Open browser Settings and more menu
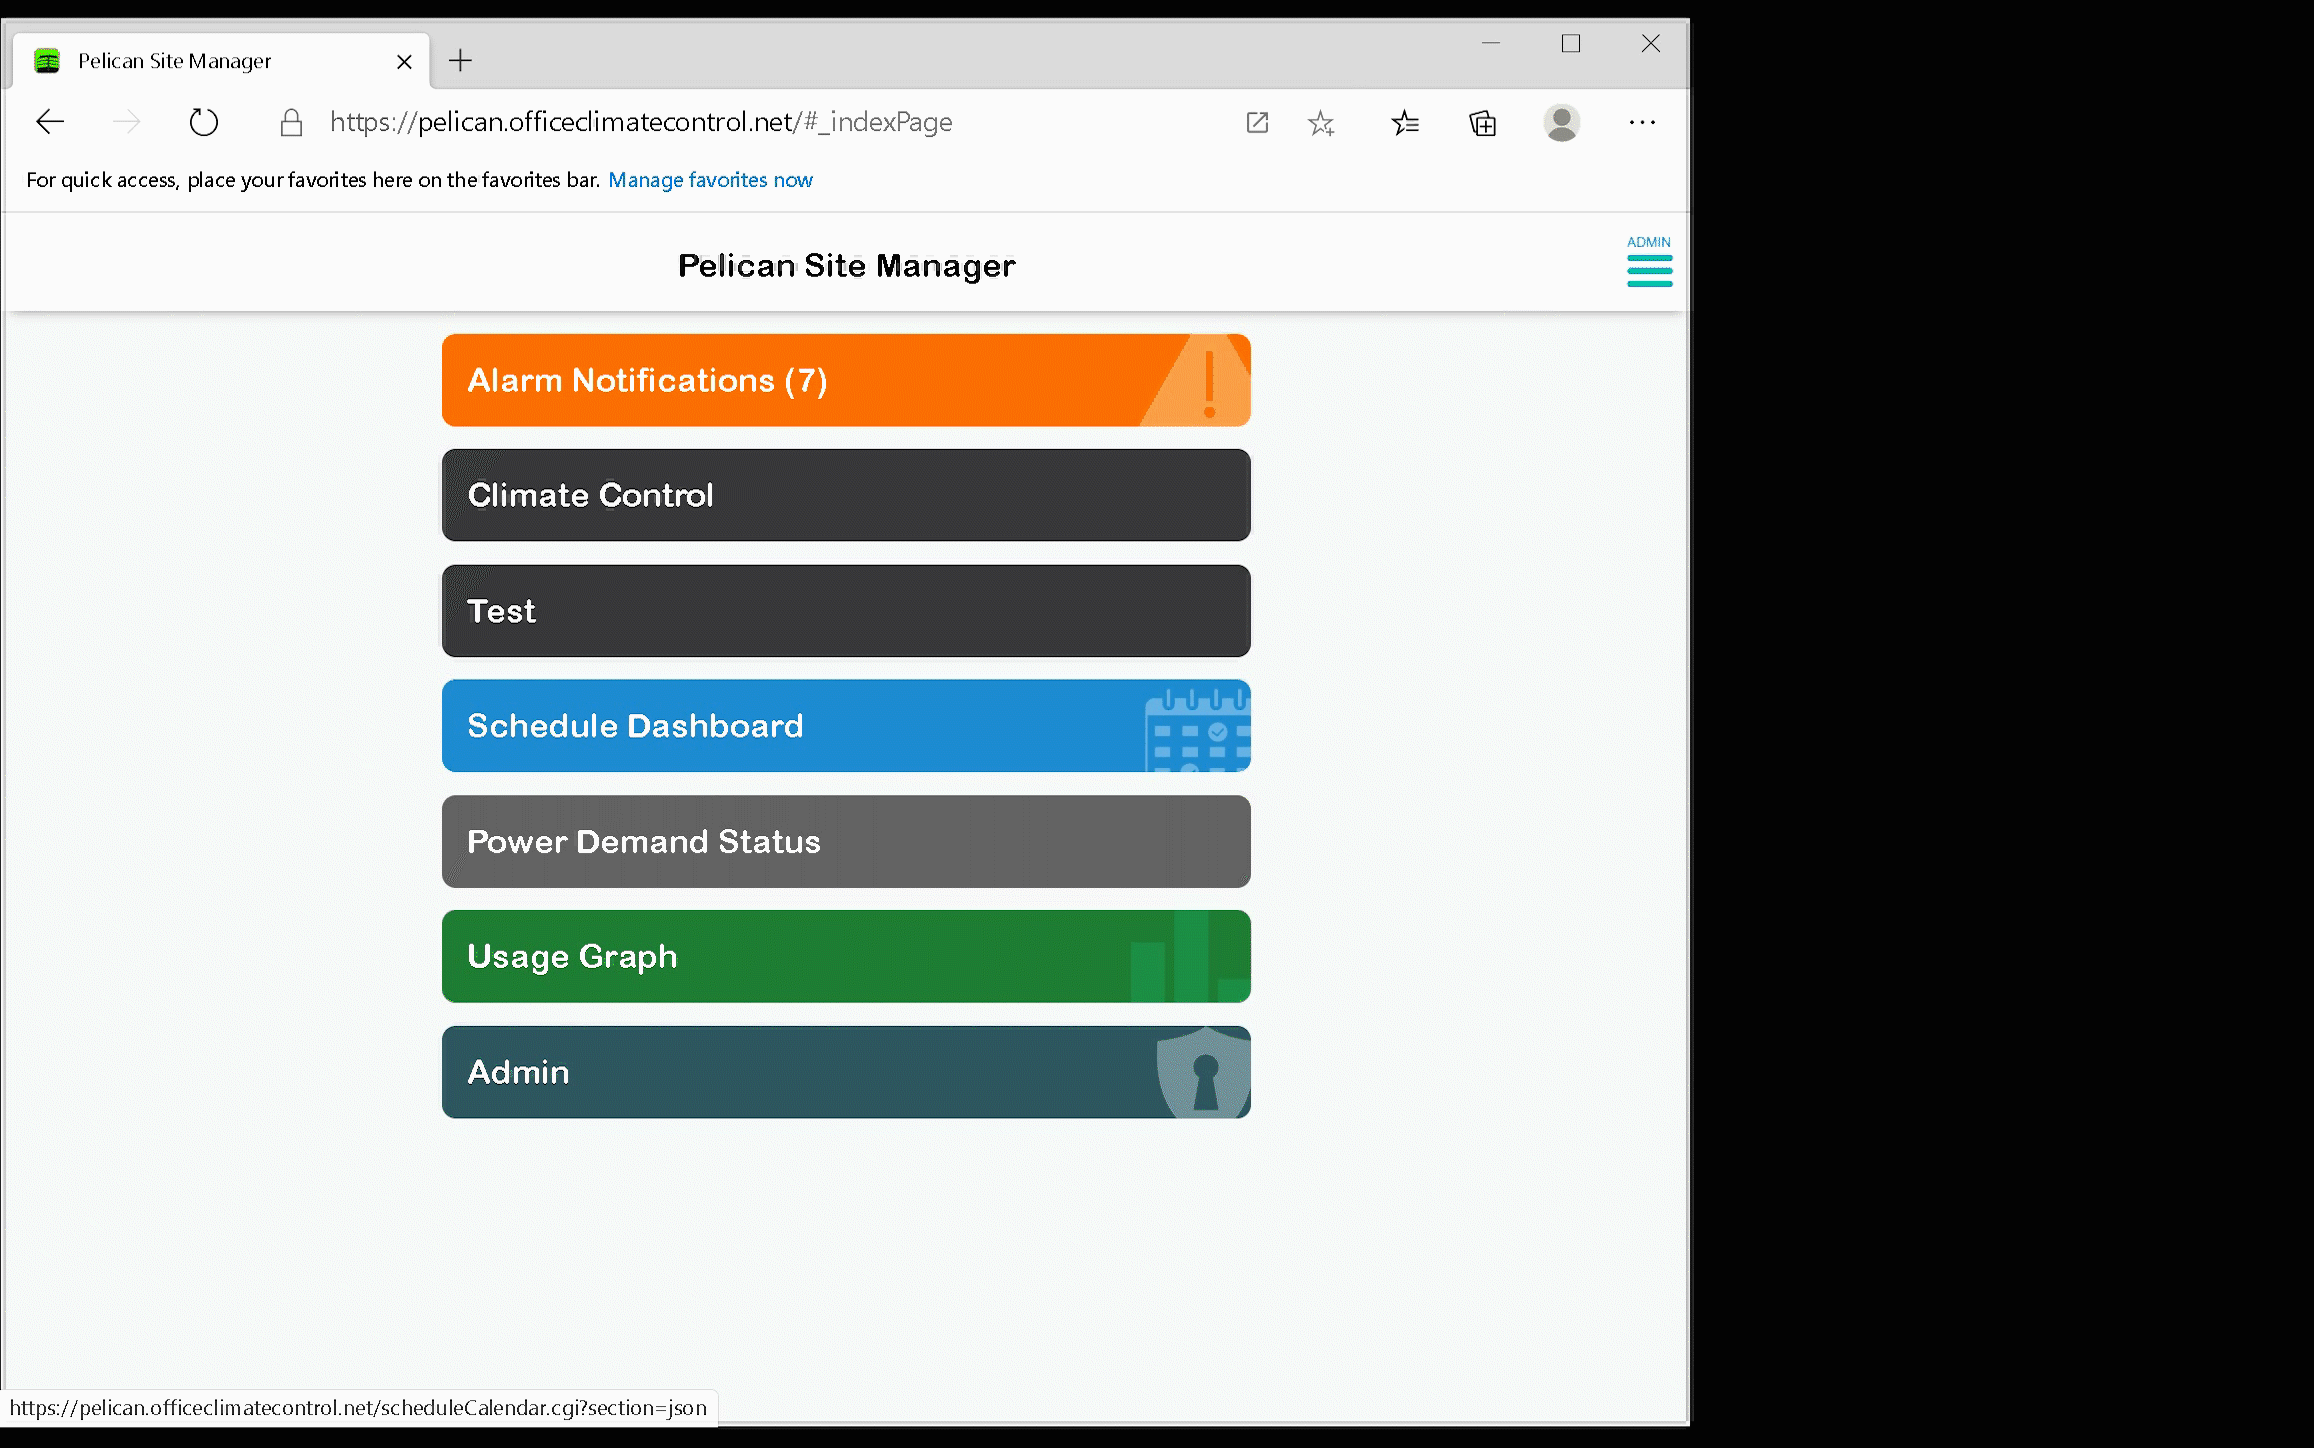Viewport: 2314px width, 1448px height. (1642, 122)
